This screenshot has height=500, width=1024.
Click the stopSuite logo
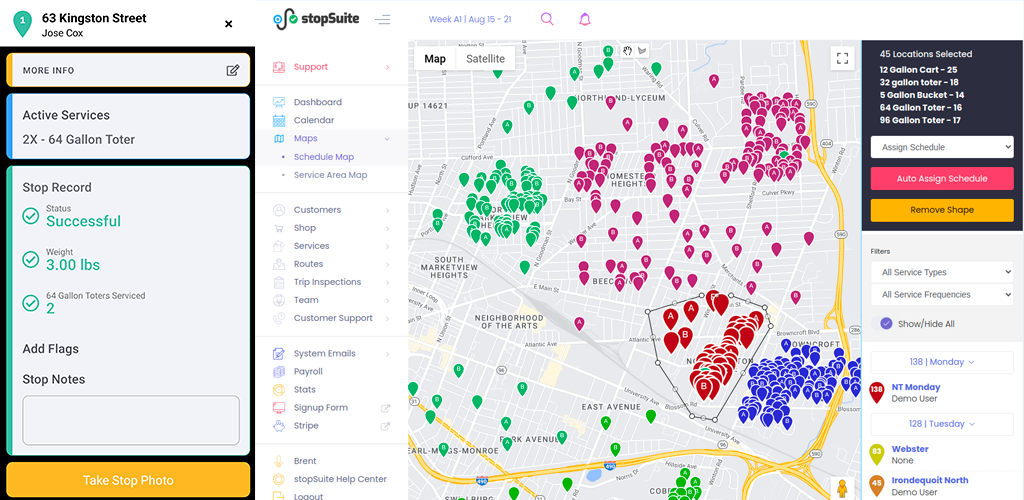click(316, 19)
